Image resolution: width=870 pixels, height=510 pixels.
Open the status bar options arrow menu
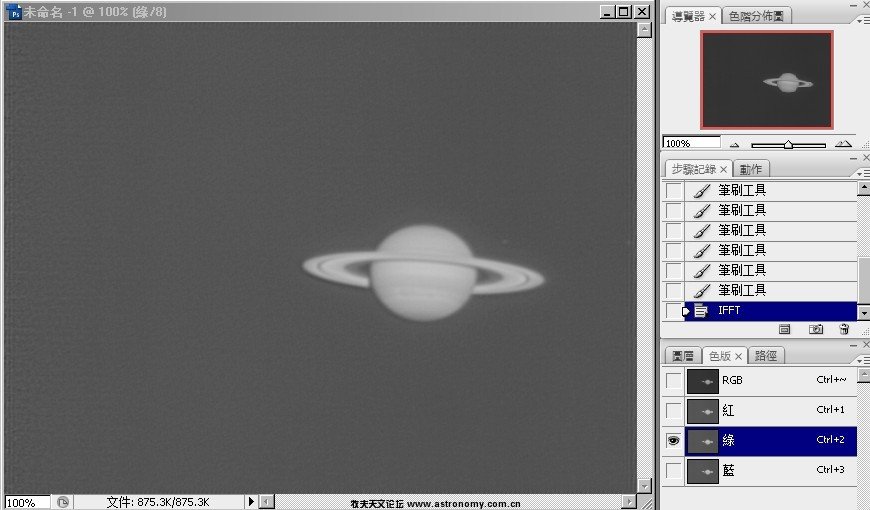(x=251, y=502)
